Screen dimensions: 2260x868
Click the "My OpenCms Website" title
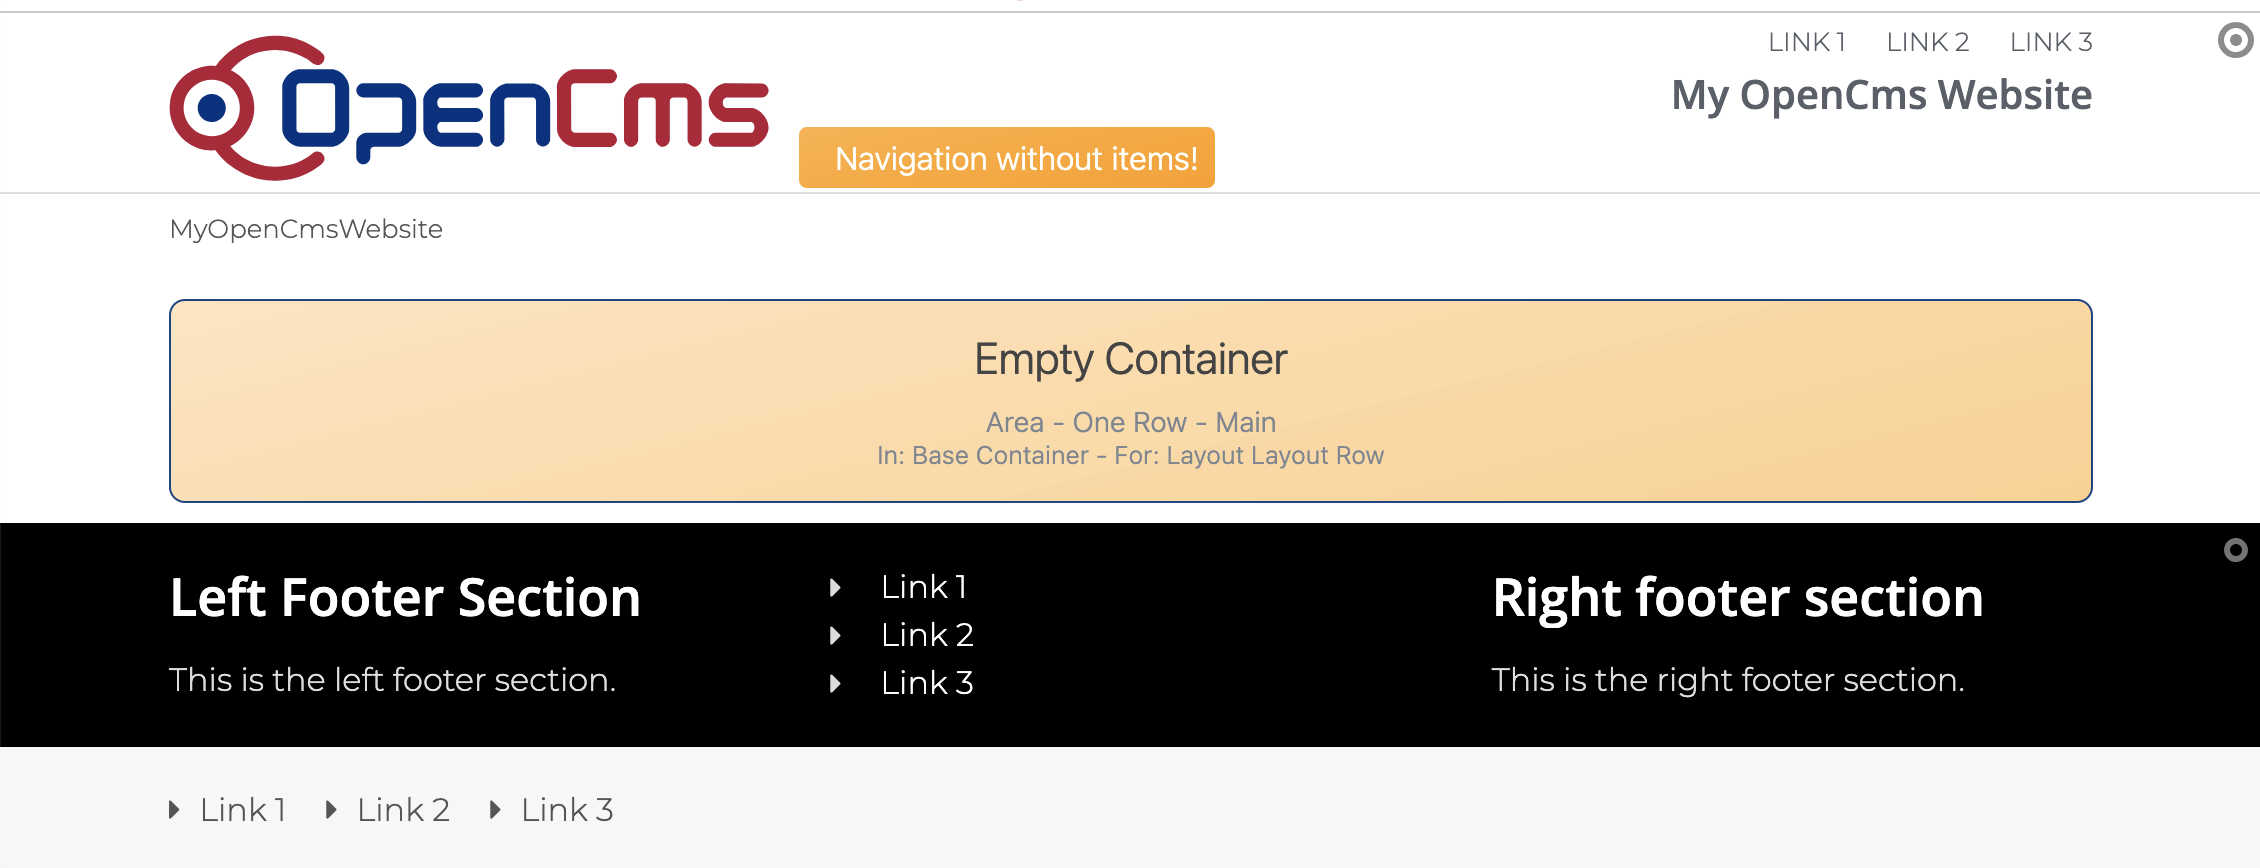click(1881, 95)
